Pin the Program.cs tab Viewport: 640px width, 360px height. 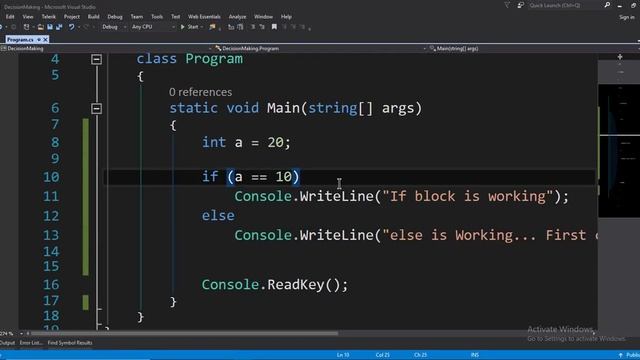(39, 40)
